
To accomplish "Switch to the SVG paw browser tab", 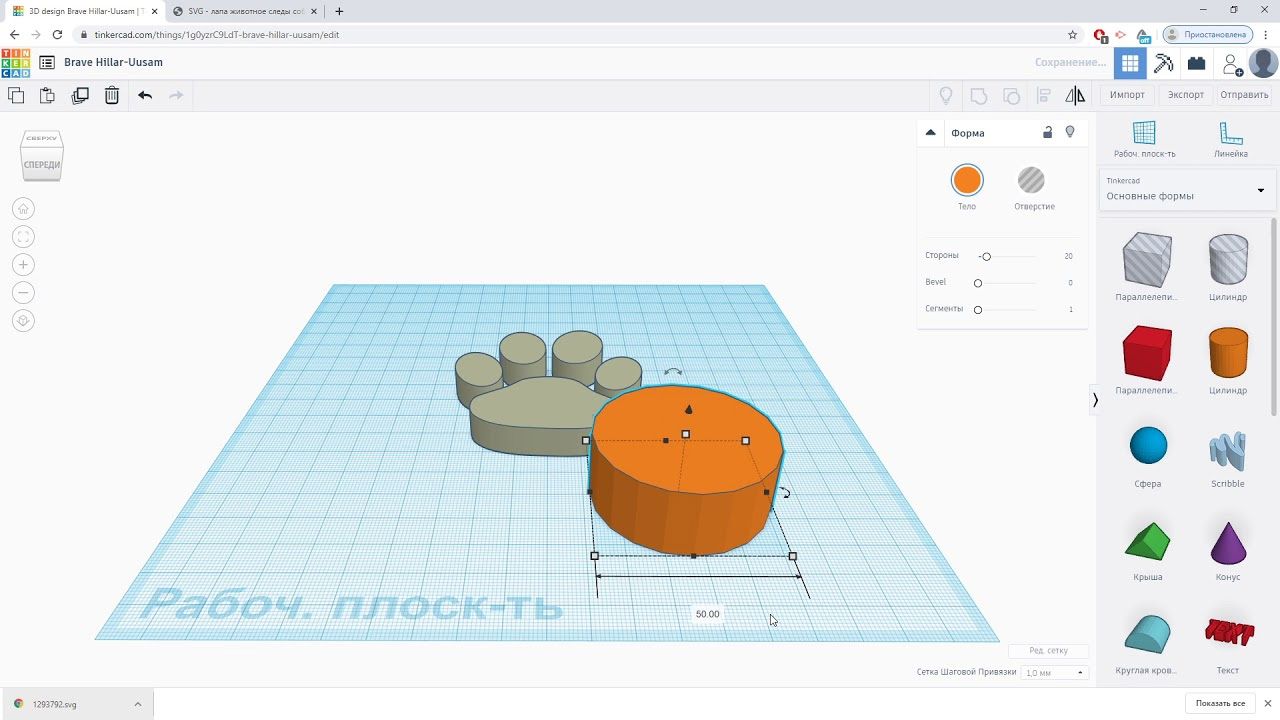I will [244, 11].
